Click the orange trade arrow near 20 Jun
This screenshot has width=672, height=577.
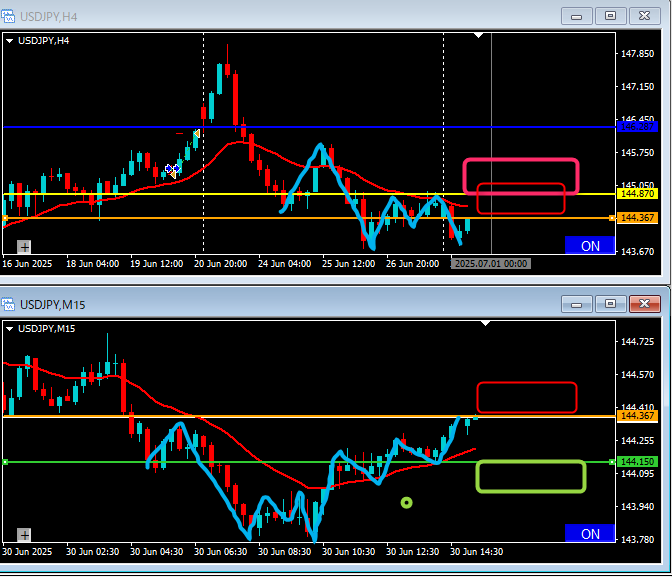pos(196,134)
